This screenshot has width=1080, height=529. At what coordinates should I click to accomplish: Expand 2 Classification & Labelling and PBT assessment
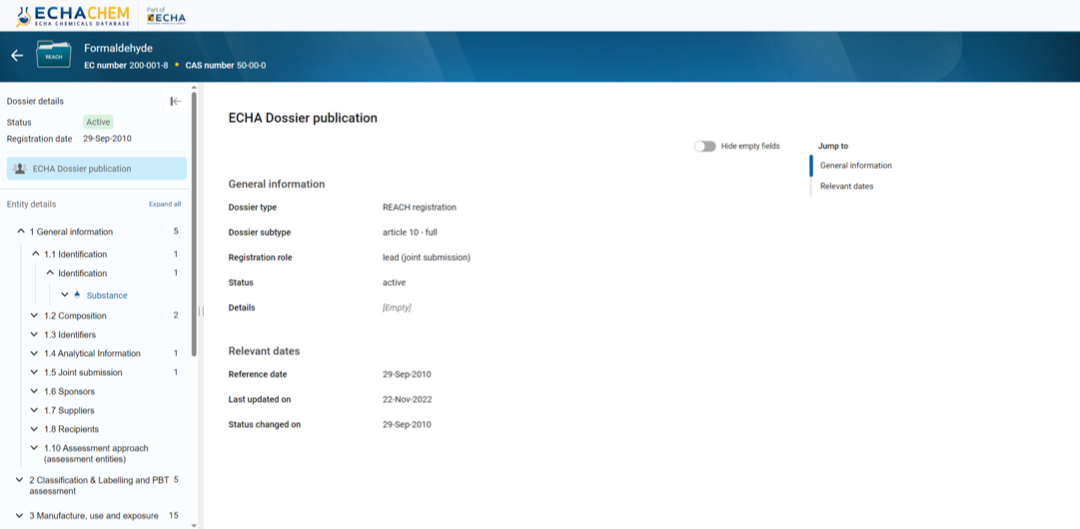click(20, 480)
